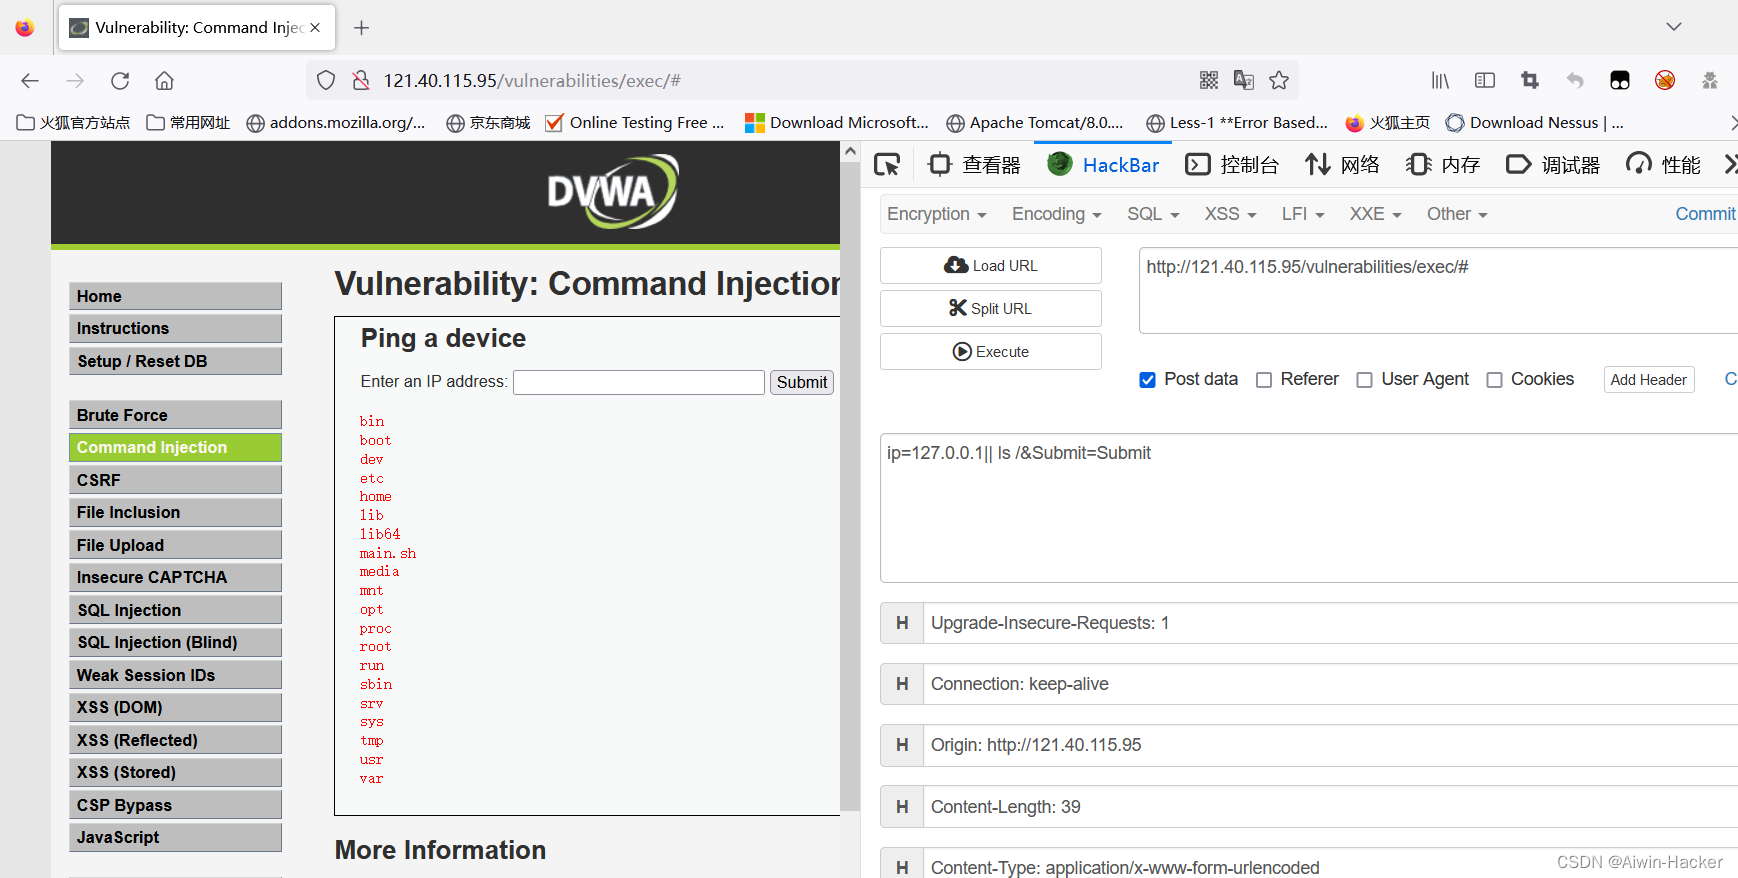Click the H icon beside Content-Length: 39

coord(902,807)
